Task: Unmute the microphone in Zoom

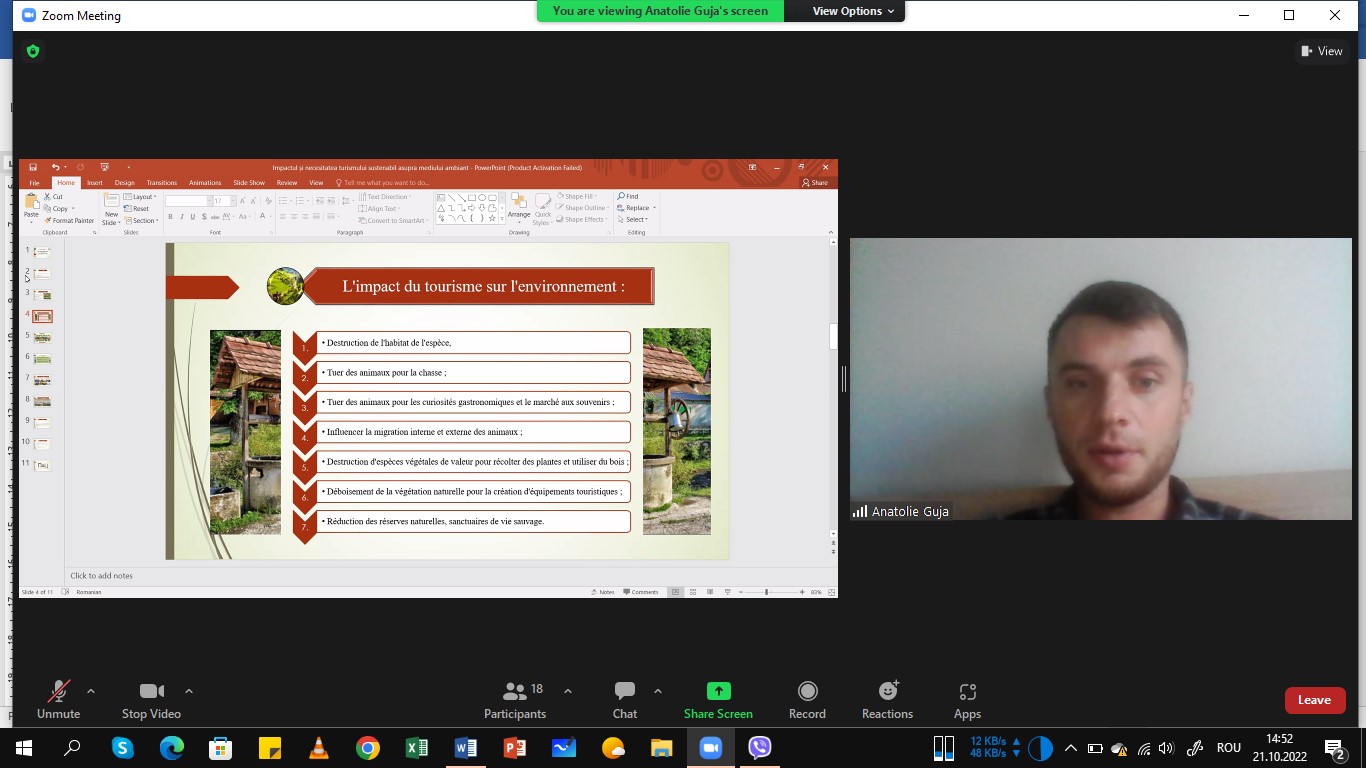Action: click(x=58, y=699)
